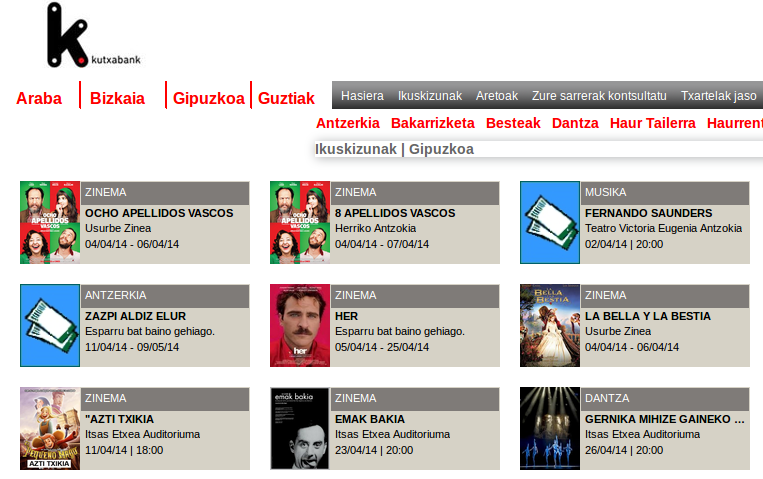763x479 pixels.
Task: Open the Aretoak menu item
Action: [x=496, y=96]
